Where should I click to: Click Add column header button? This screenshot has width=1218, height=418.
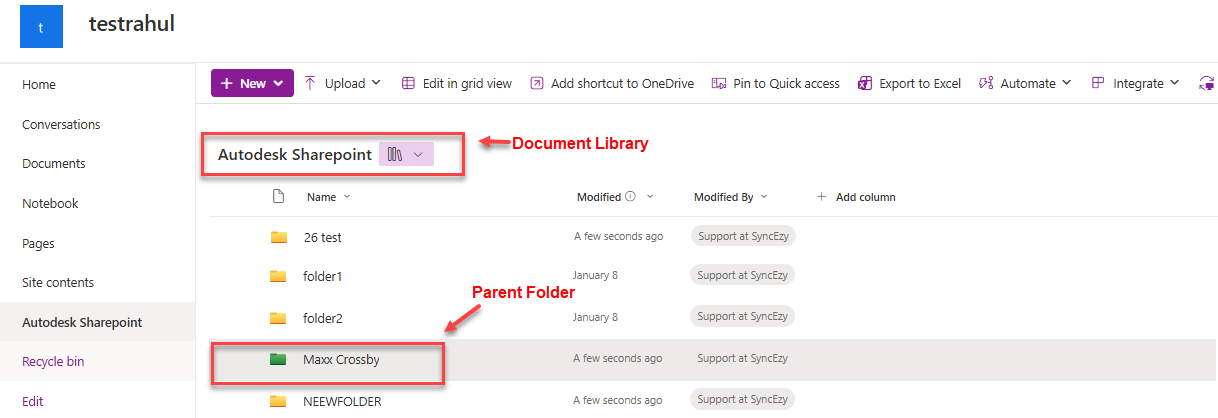point(856,197)
